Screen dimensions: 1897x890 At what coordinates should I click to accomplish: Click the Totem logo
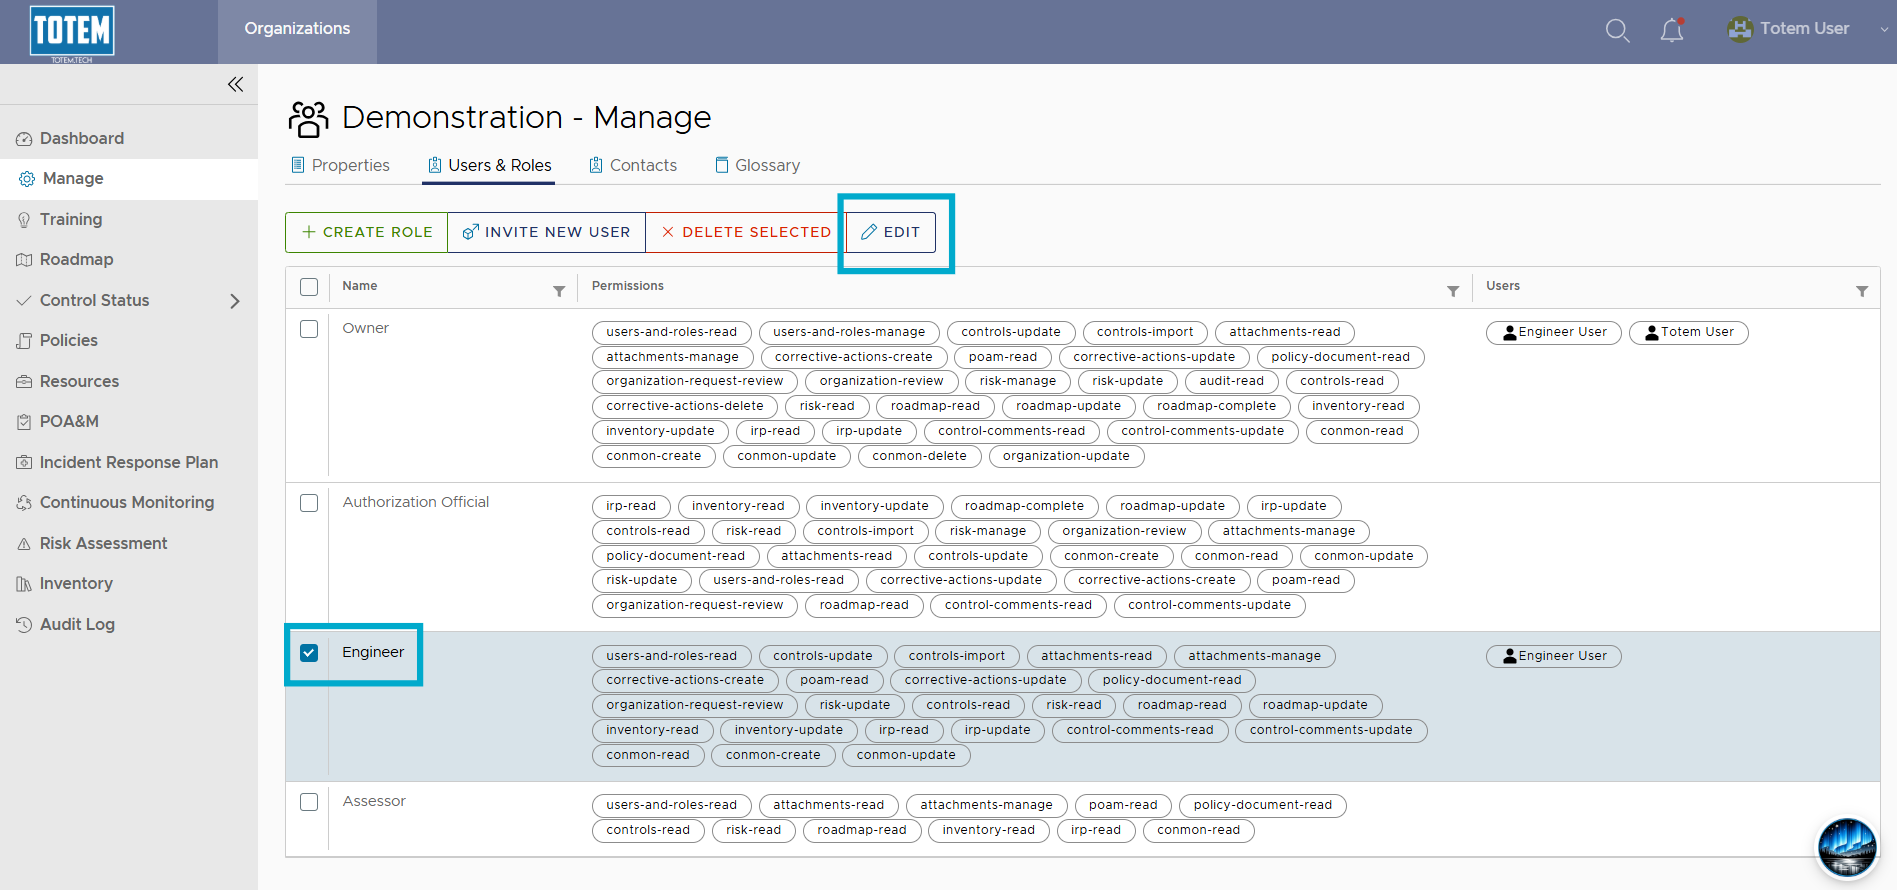click(72, 32)
